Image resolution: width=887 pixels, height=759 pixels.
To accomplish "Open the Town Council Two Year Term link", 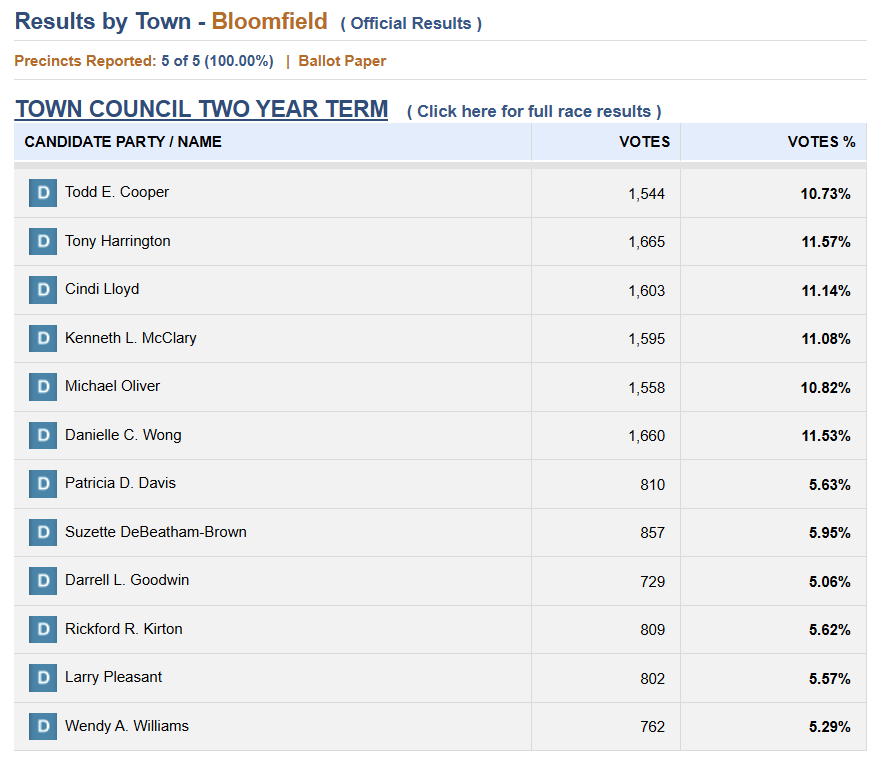I will pyautogui.click(x=201, y=109).
